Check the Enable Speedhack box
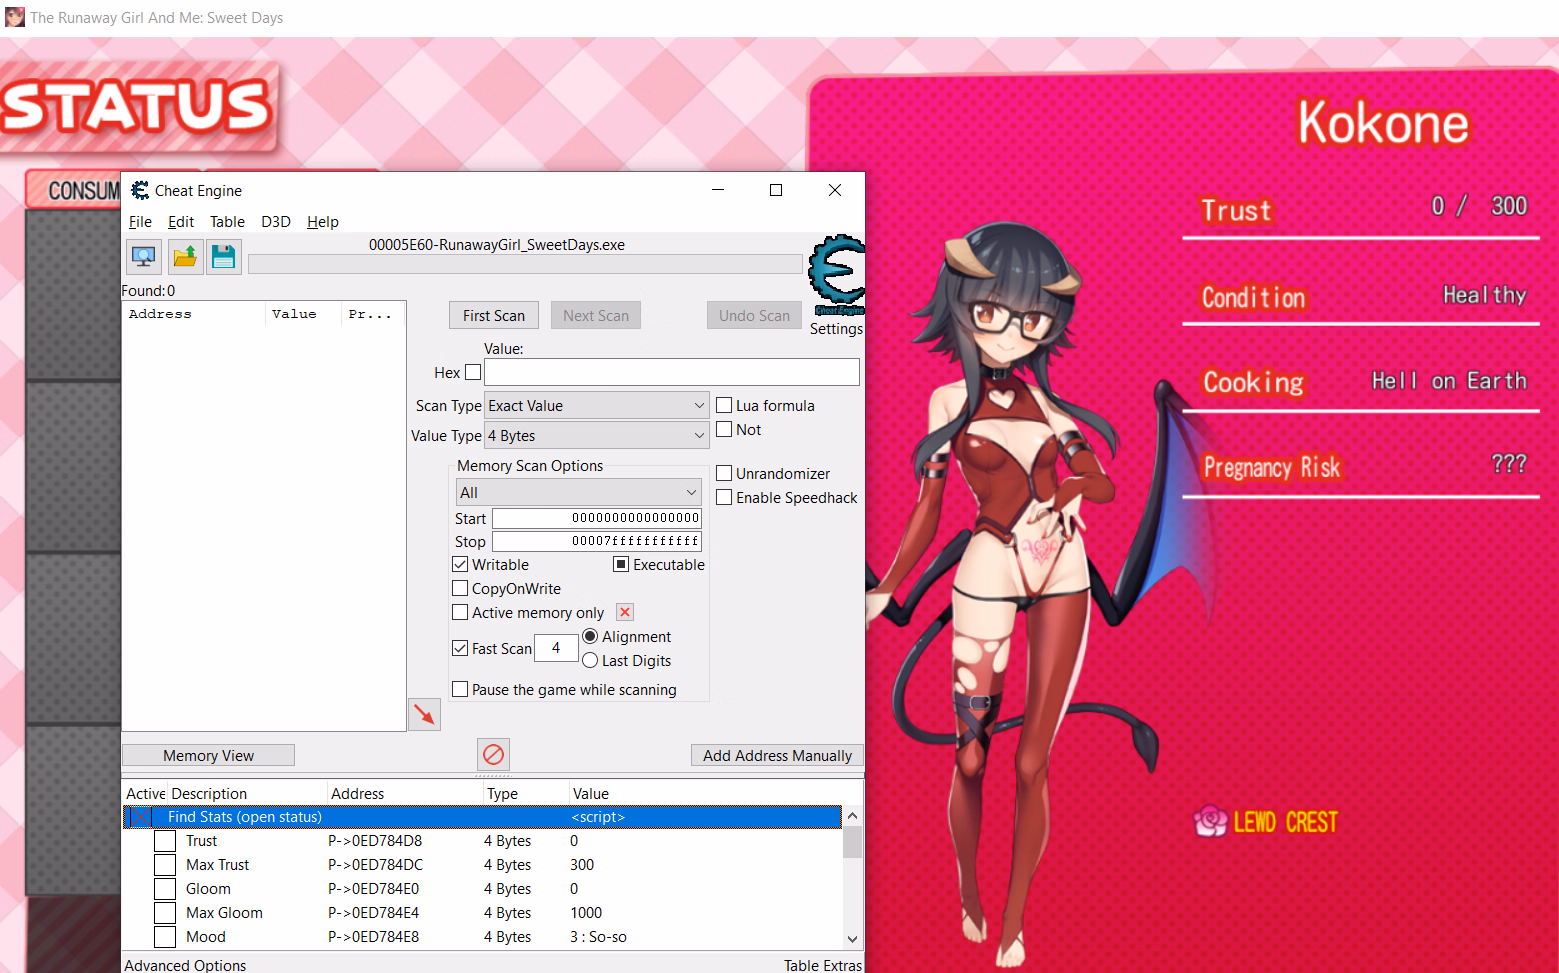The image size is (1559, 973). click(x=725, y=497)
